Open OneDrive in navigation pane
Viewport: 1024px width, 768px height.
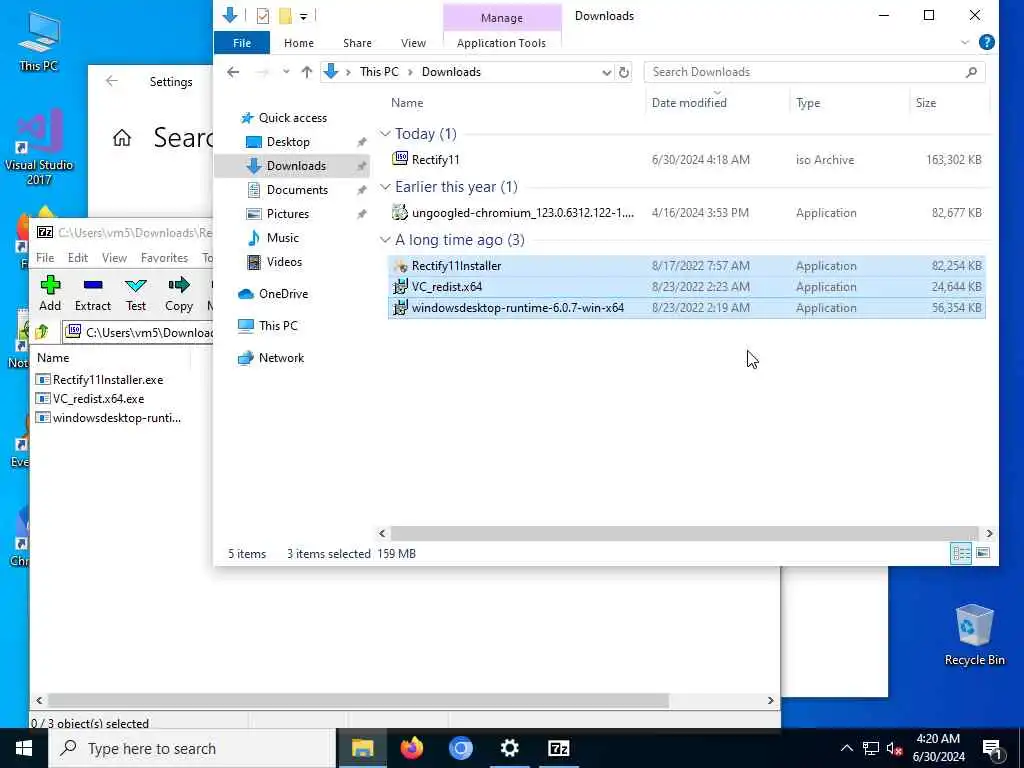coord(283,294)
